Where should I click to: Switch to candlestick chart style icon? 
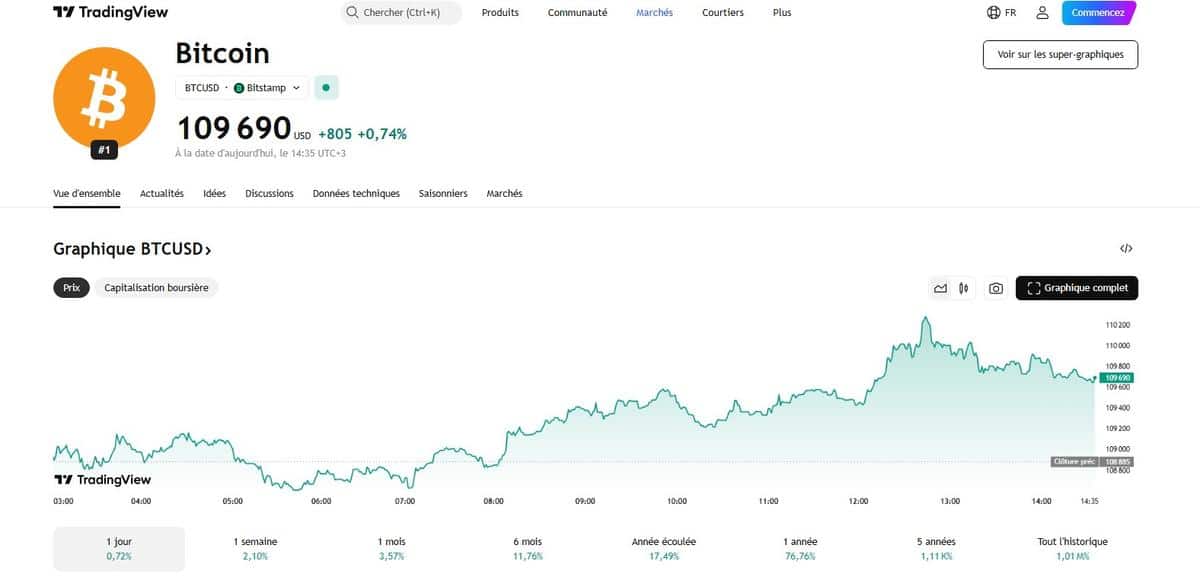(x=963, y=288)
